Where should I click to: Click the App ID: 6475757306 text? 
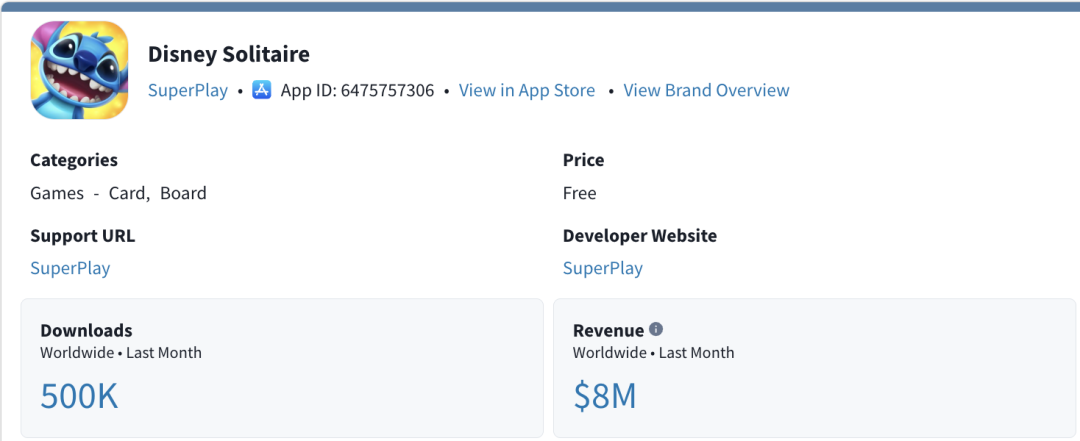click(x=357, y=90)
